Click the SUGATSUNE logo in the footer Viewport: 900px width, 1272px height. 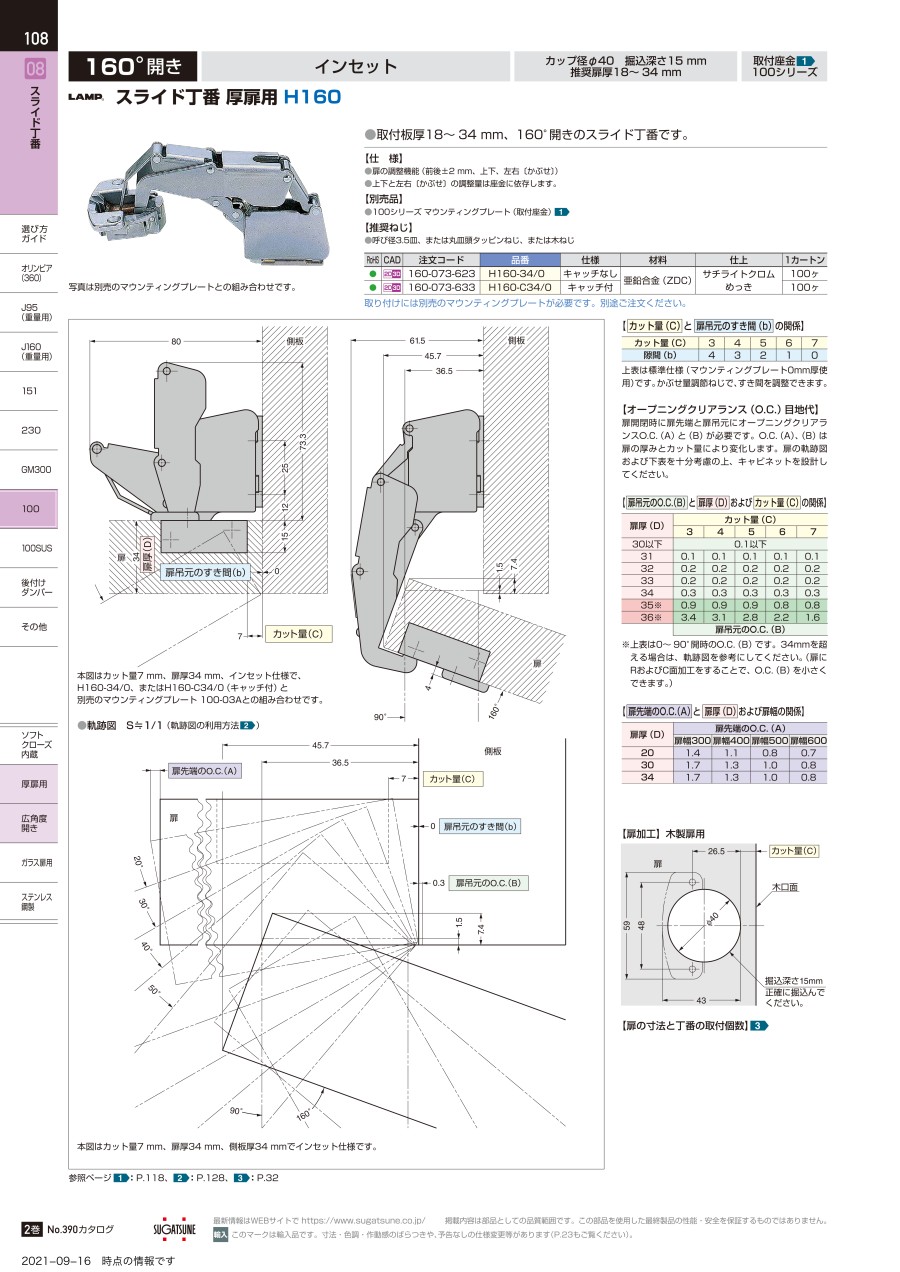coord(175,1228)
